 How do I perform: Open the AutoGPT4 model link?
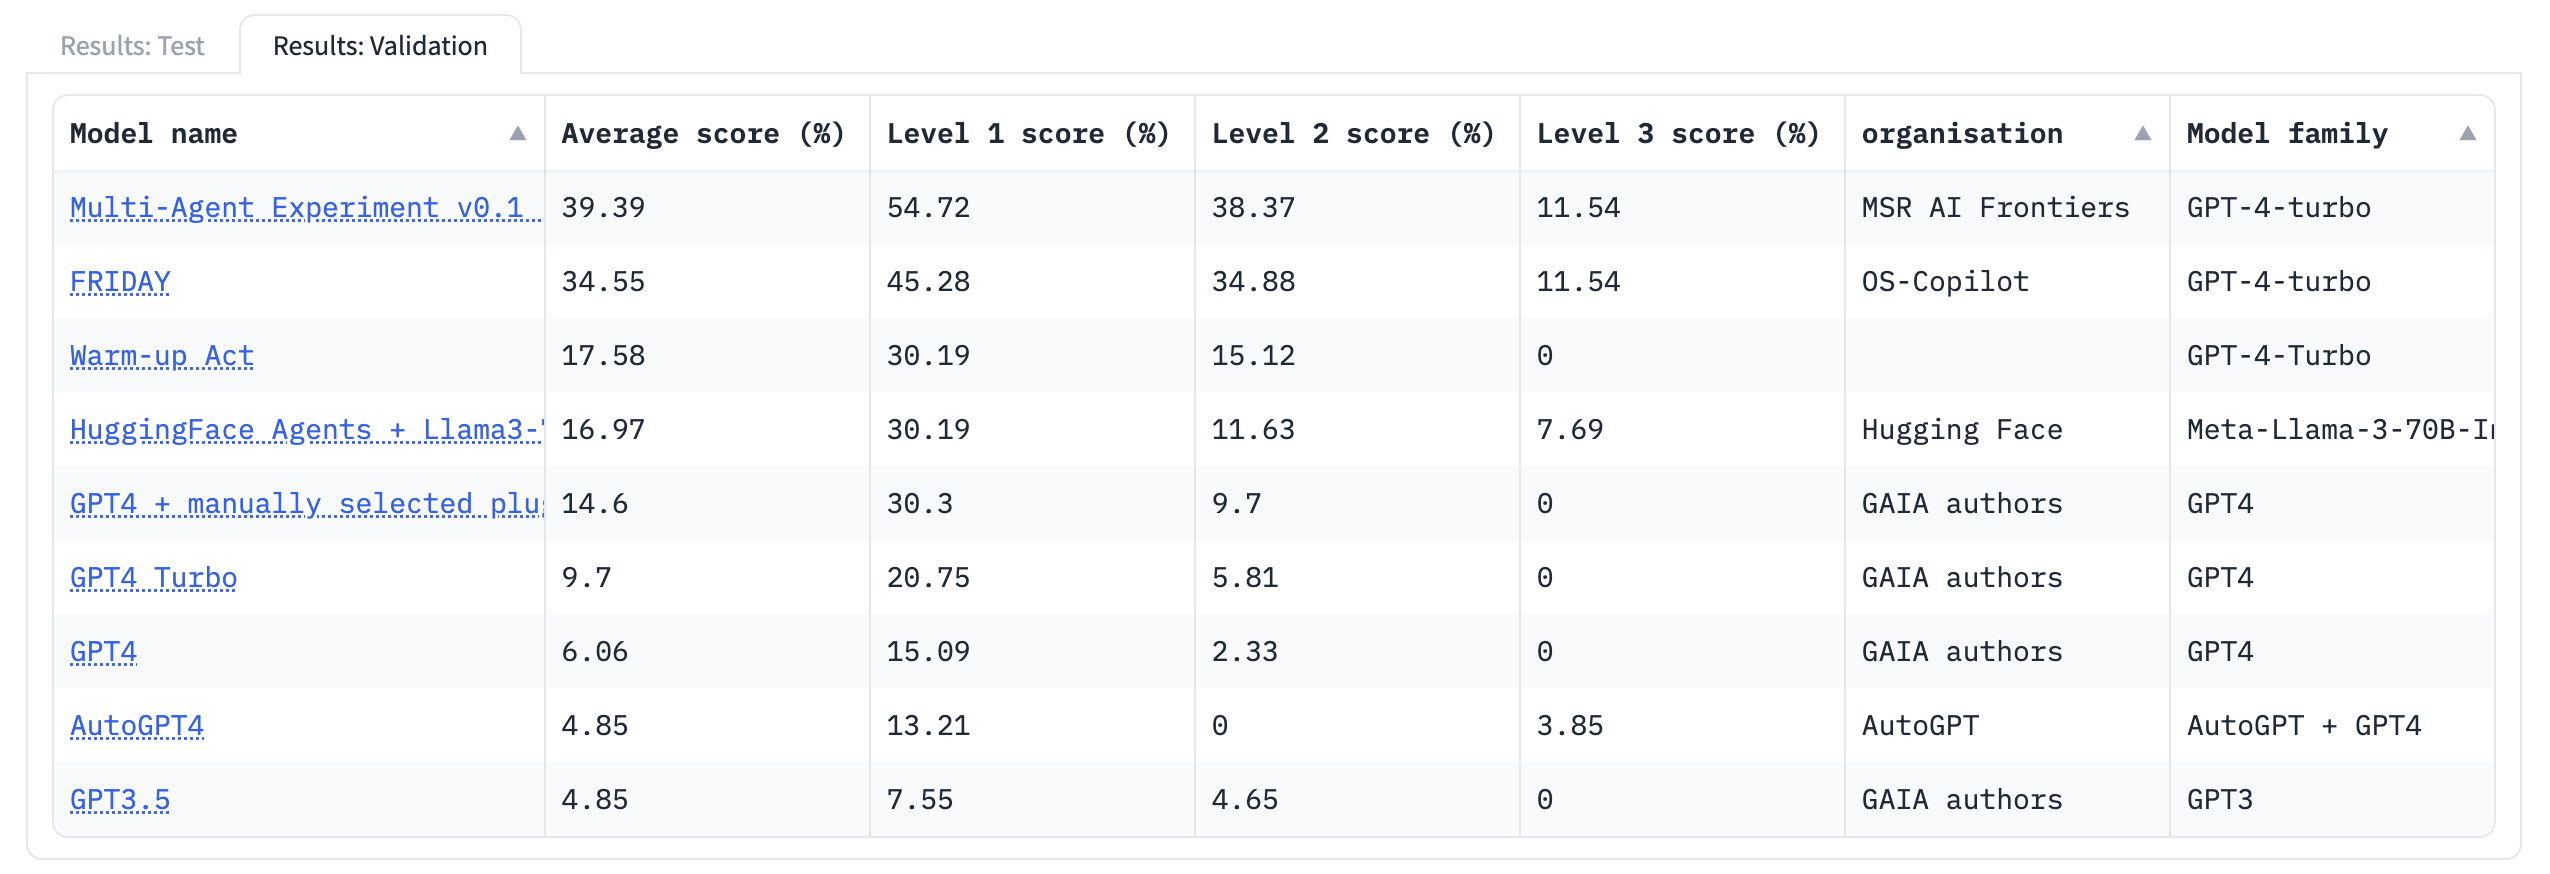137,725
